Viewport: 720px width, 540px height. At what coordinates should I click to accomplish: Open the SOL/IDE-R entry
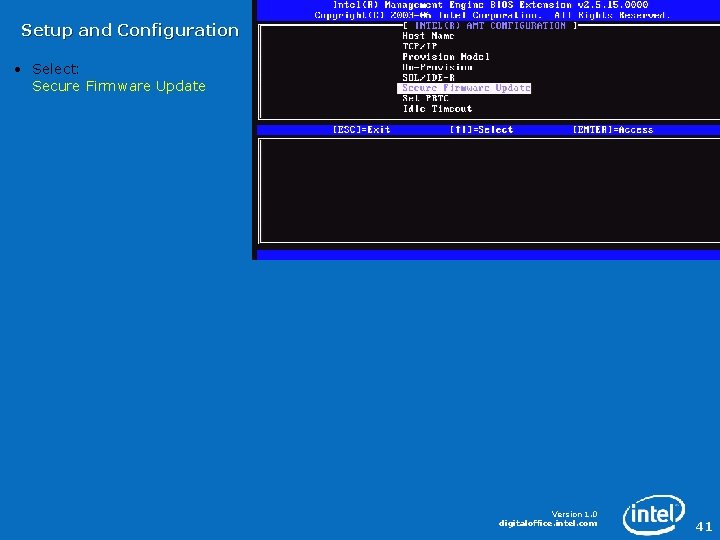428,78
